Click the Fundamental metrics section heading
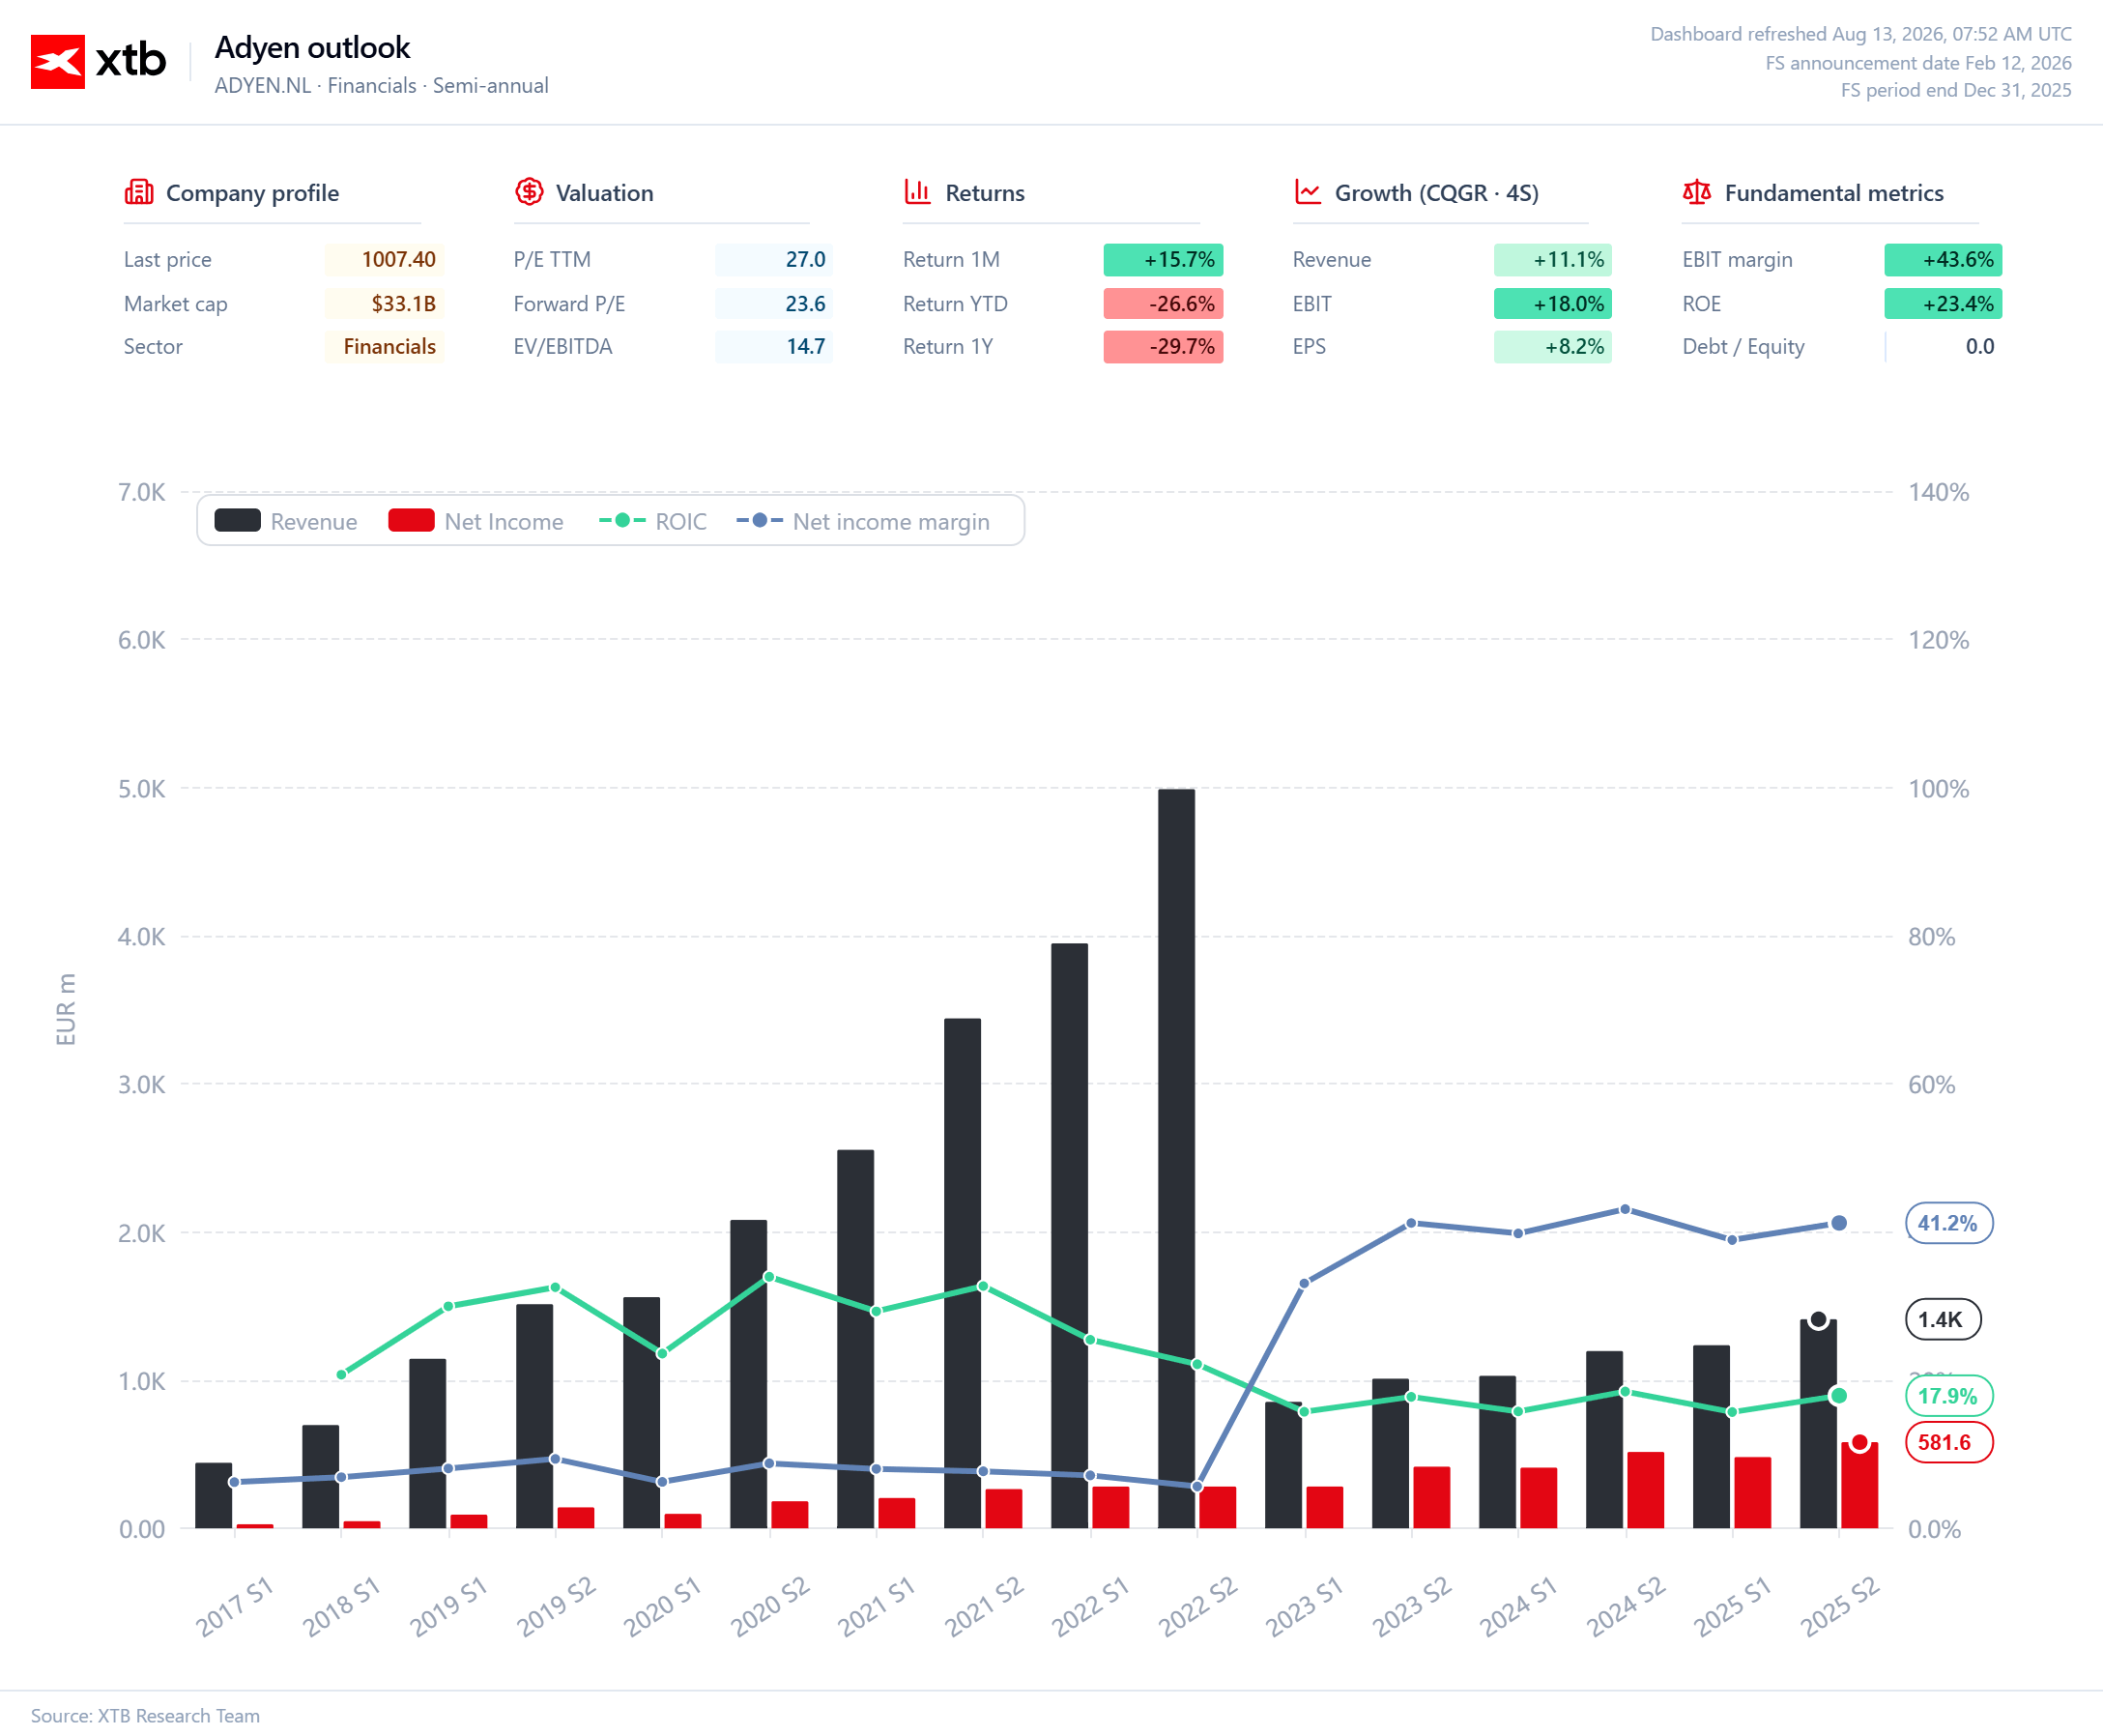2103x1736 pixels. pos(1834,193)
